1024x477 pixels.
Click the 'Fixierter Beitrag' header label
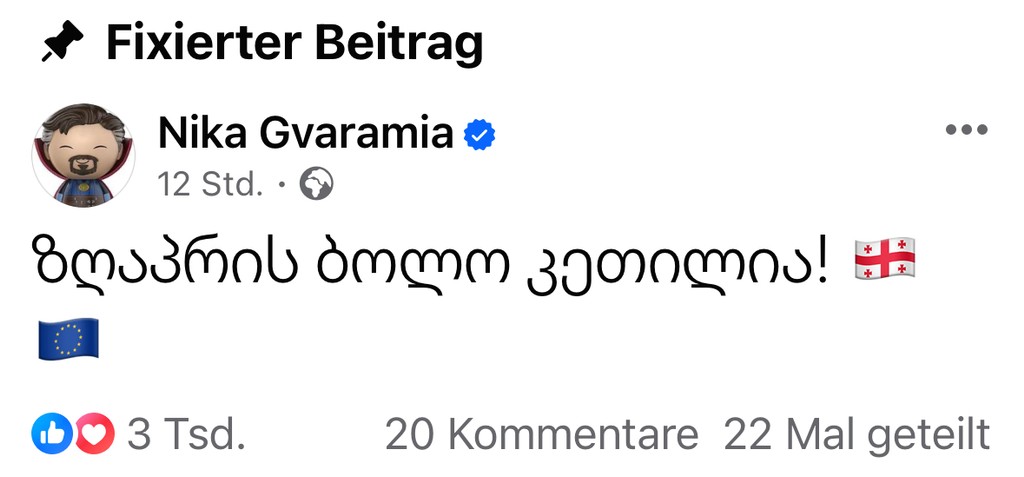pyautogui.click(x=294, y=43)
